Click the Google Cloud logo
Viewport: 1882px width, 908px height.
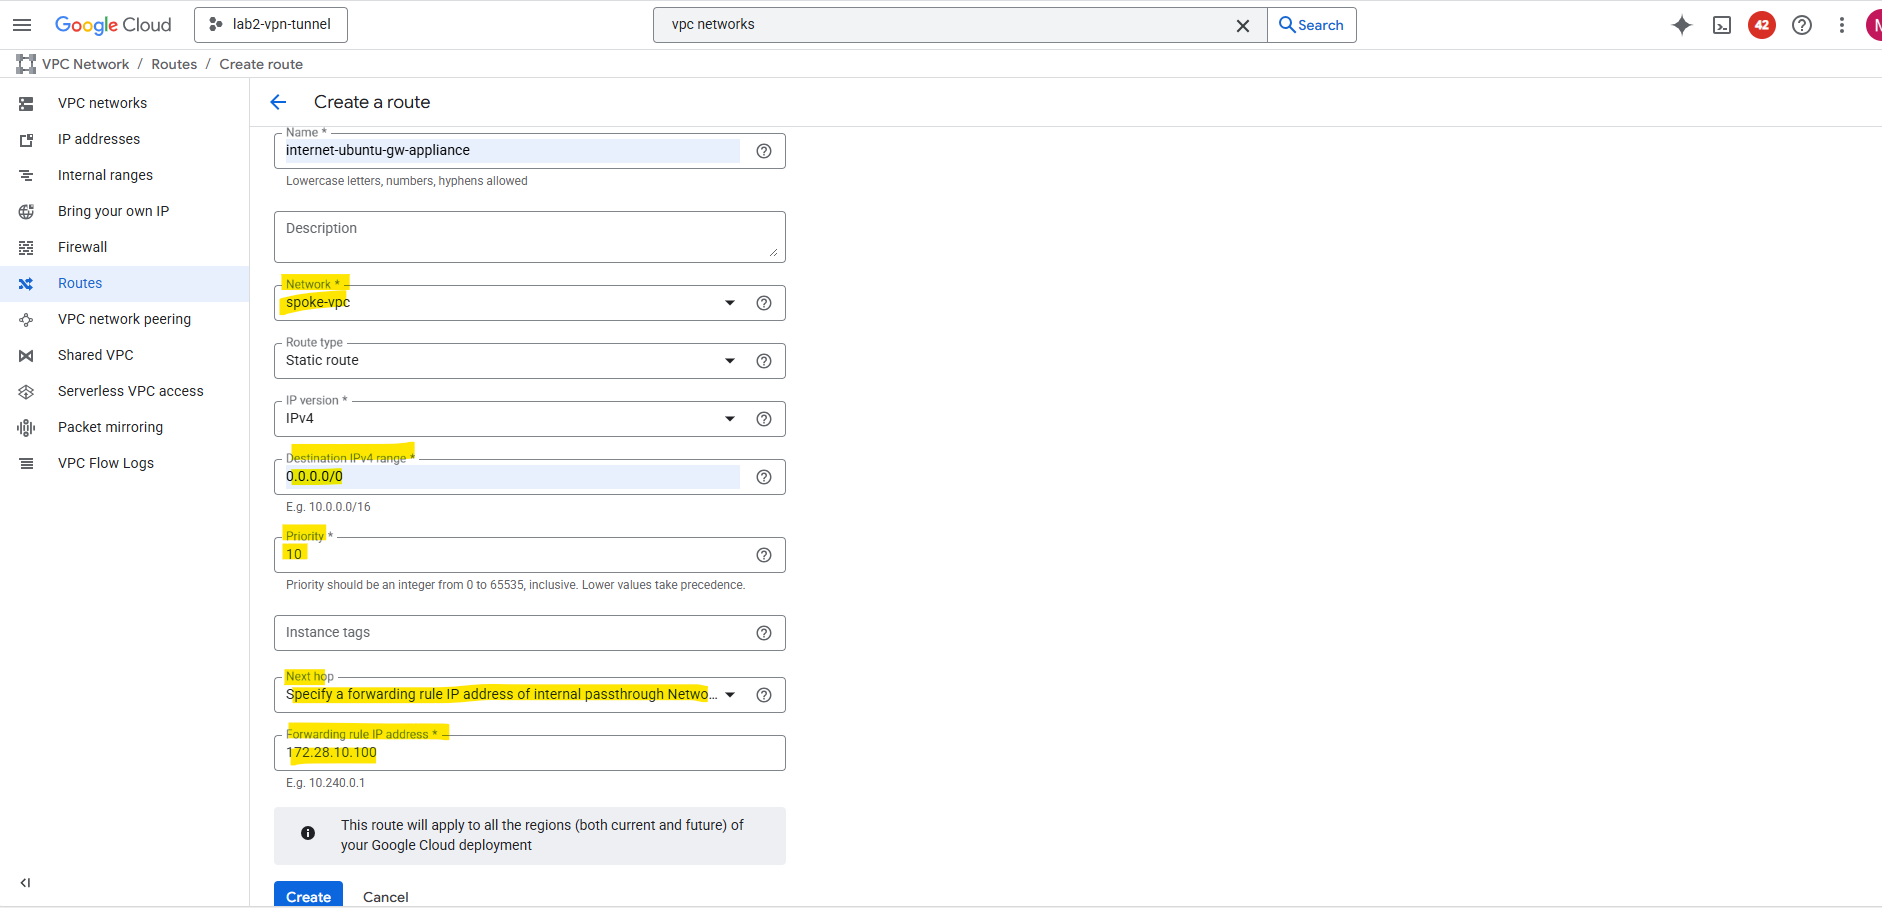point(113,25)
